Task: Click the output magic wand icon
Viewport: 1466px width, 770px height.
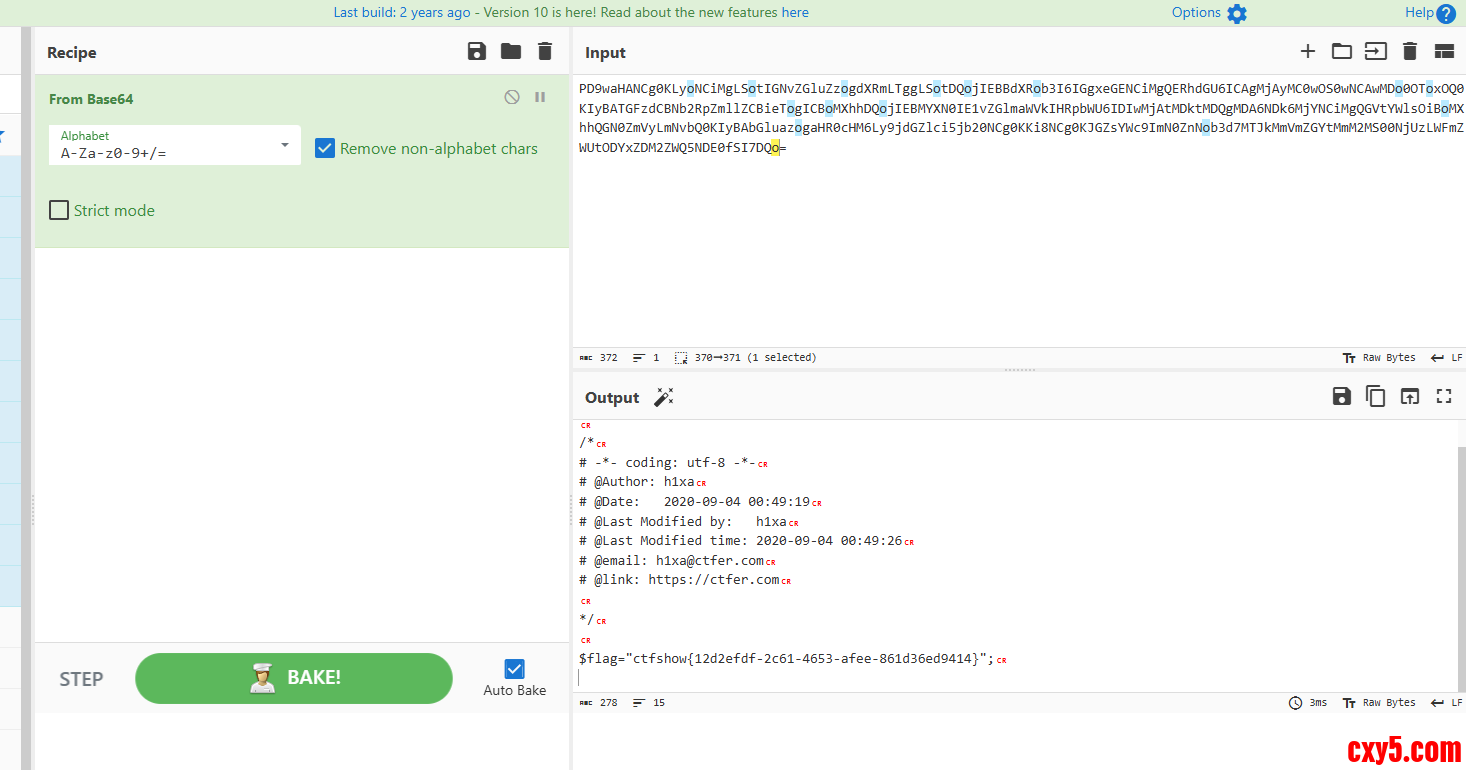Action: (663, 397)
